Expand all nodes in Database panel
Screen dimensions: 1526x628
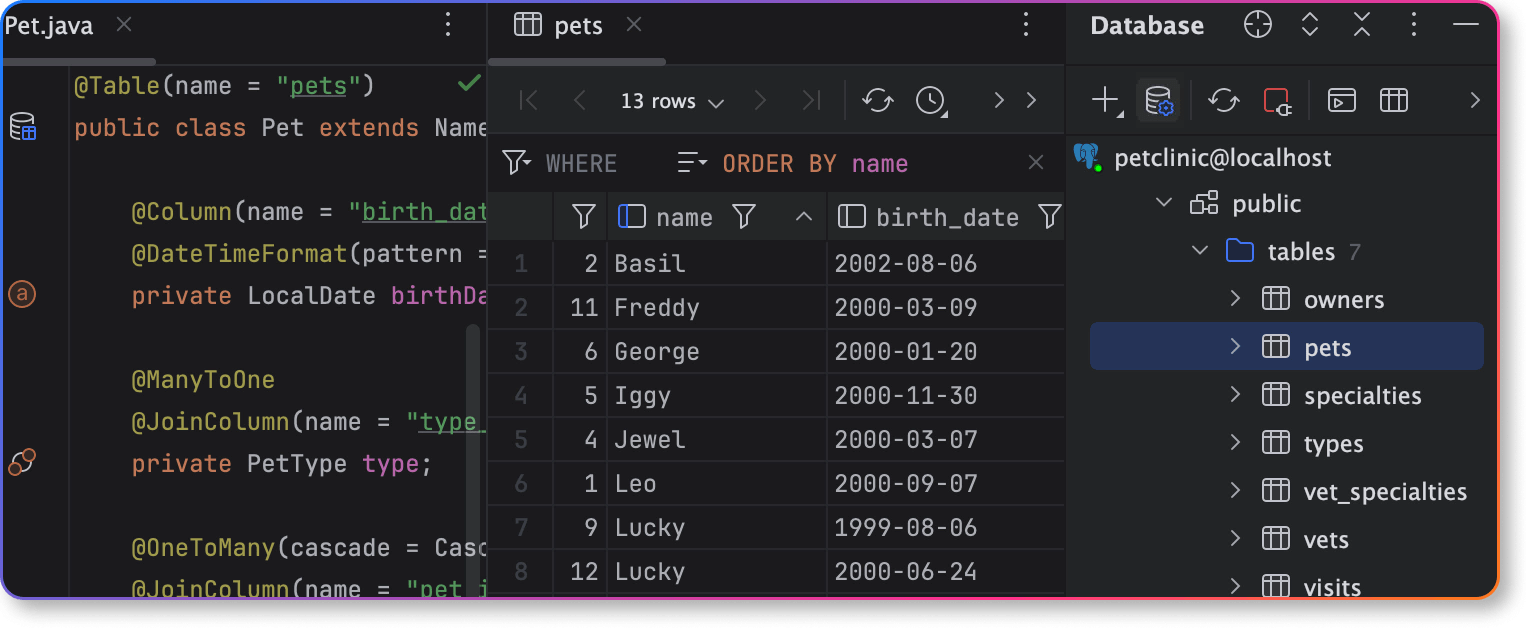[x=1310, y=25]
